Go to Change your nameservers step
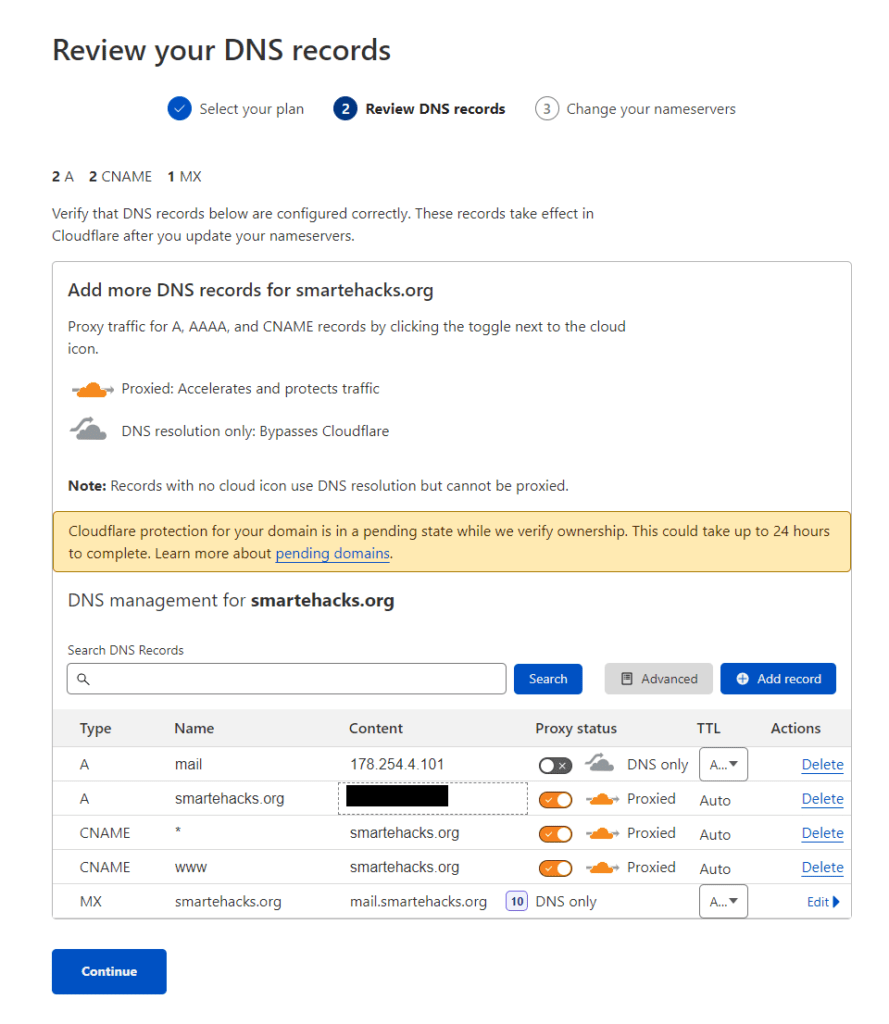Viewport: 889px width, 1024px height. 651,109
